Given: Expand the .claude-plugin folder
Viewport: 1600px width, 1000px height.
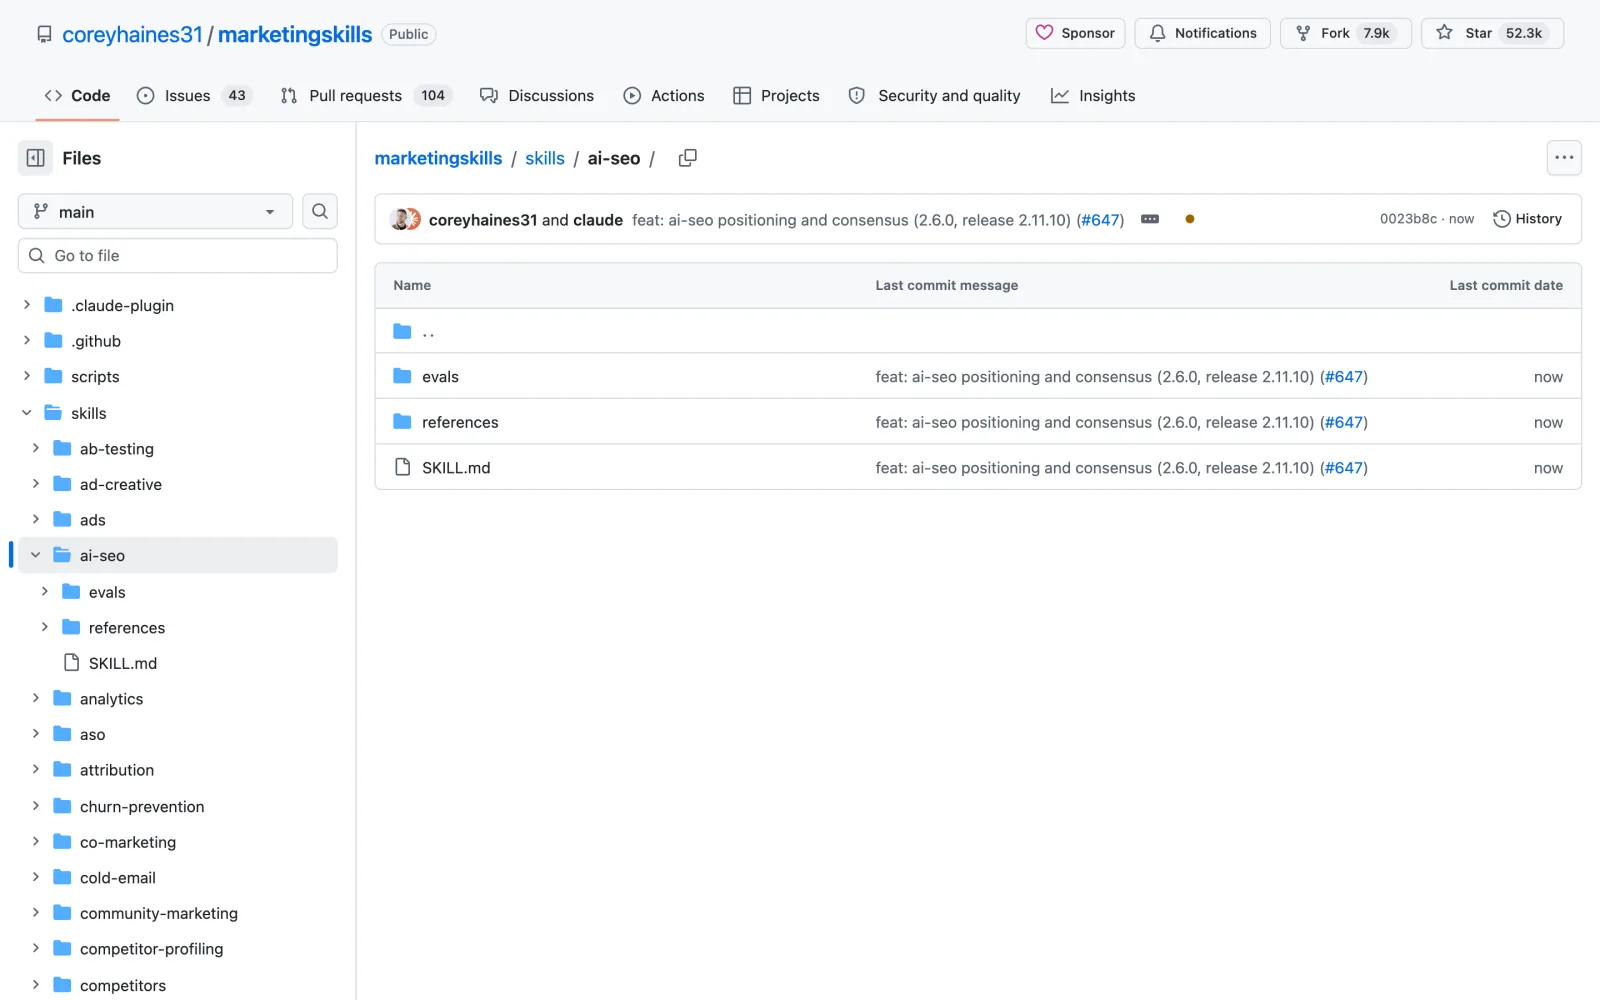Looking at the screenshot, I should [x=27, y=305].
